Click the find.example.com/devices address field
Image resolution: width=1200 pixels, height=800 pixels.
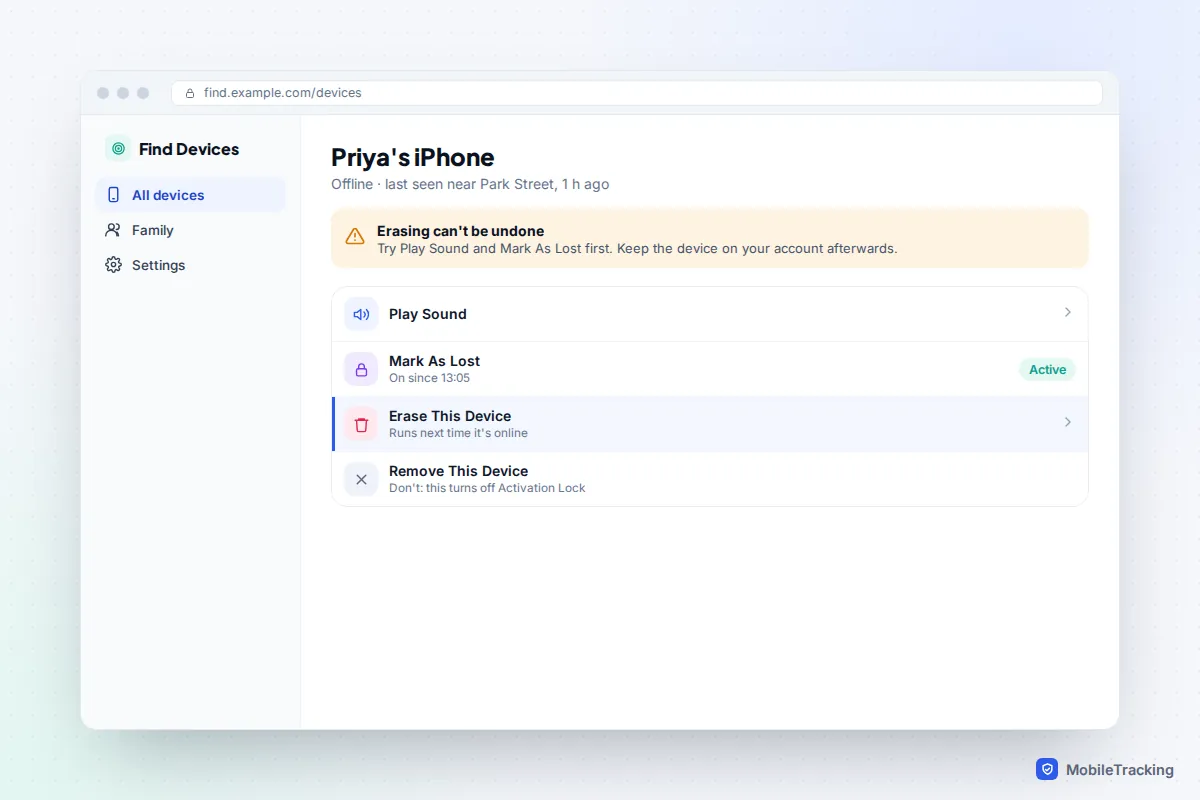pyautogui.click(x=637, y=93)
